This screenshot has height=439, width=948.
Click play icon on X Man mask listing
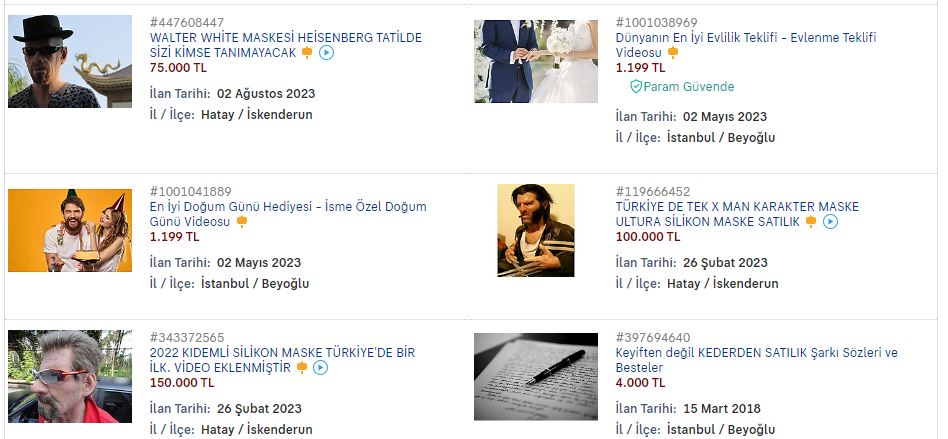[831, 222]
